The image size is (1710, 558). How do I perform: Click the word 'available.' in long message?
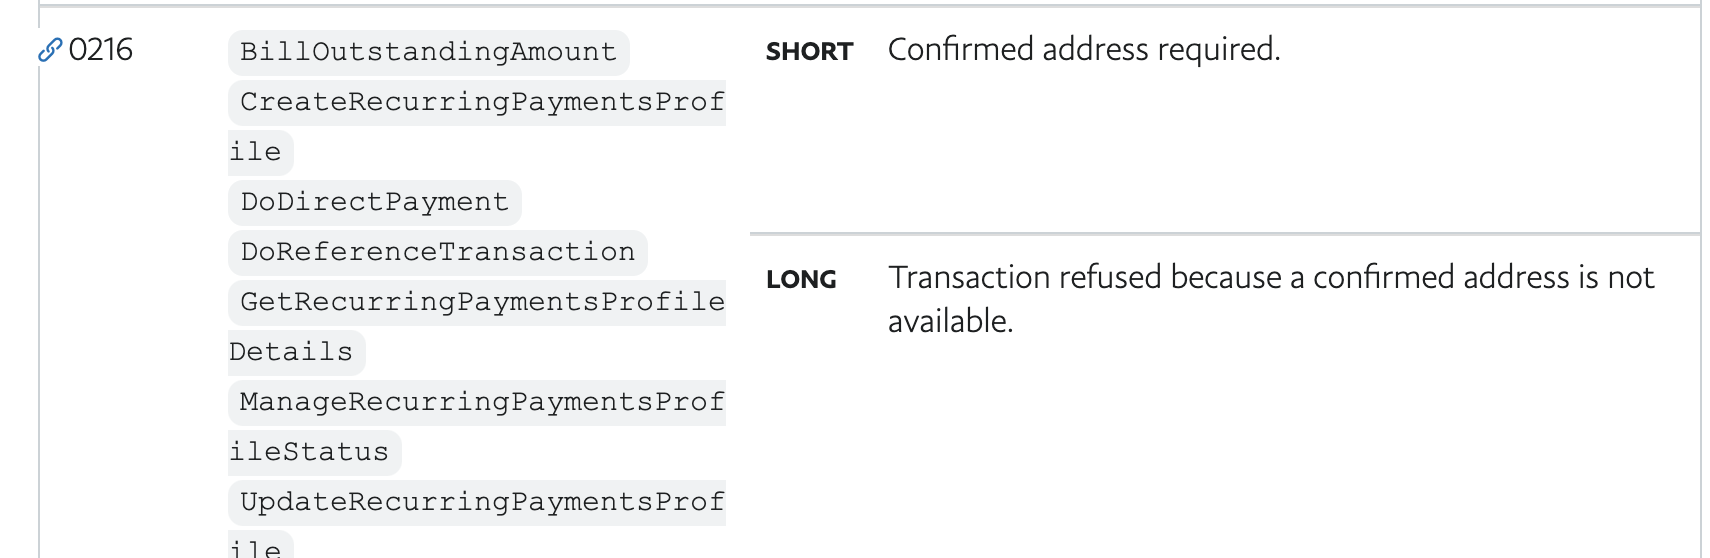click(x=950, y=321)
